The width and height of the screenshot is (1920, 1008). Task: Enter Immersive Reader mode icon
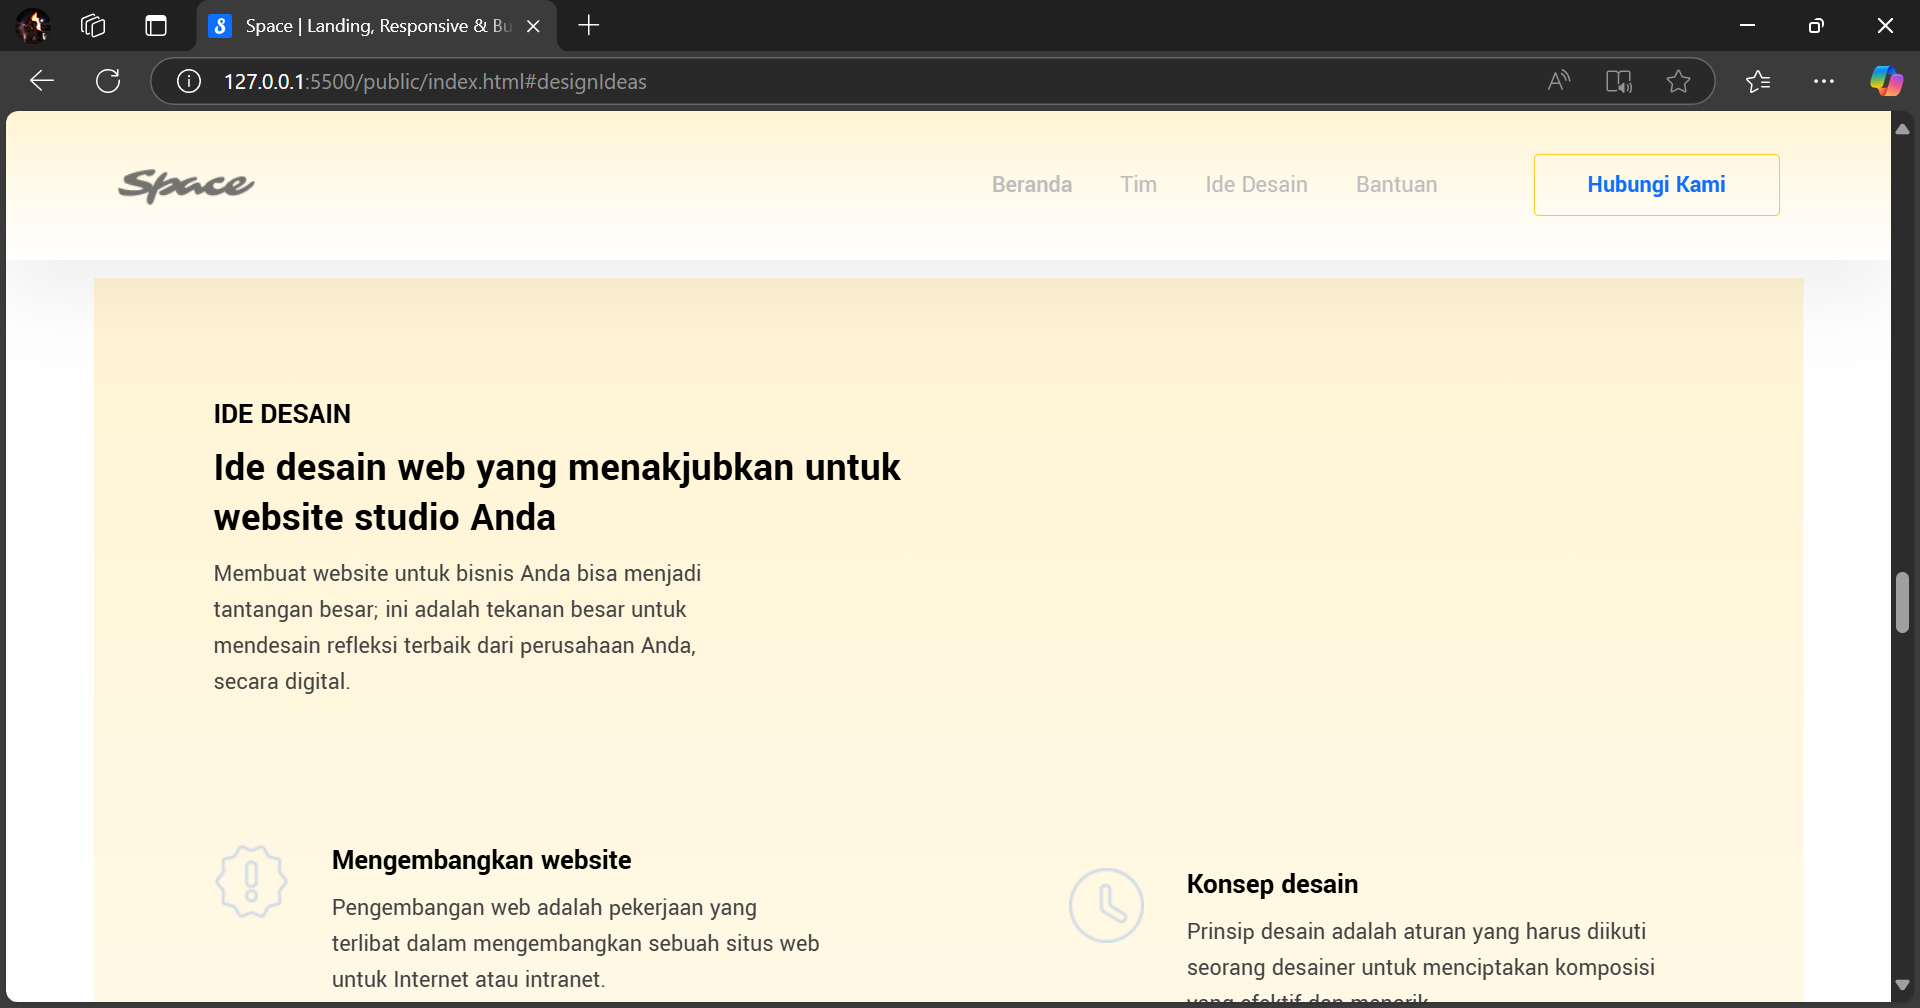1618,81
